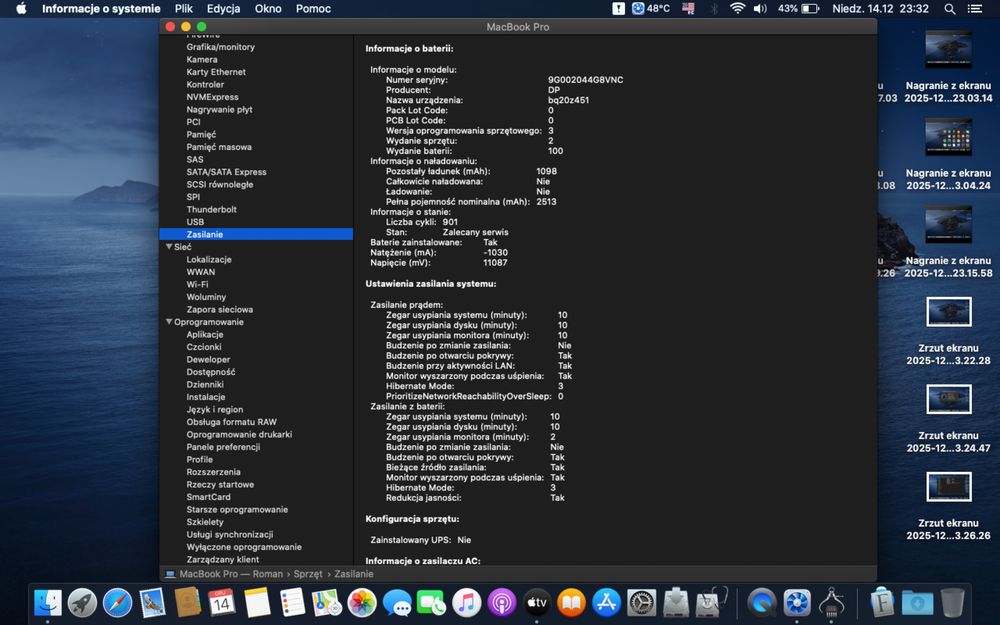Open the Plik menu
This screenshot has width=1000, height=625.
click(x=184, y=9)
